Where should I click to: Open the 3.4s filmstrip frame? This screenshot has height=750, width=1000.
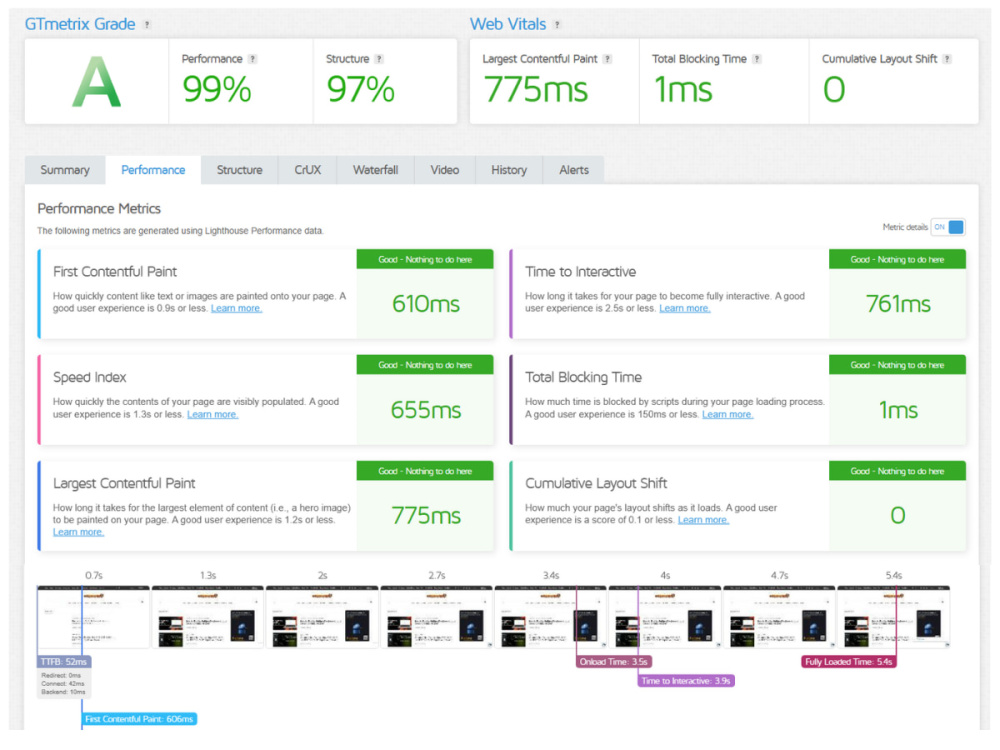coord(551,617)
